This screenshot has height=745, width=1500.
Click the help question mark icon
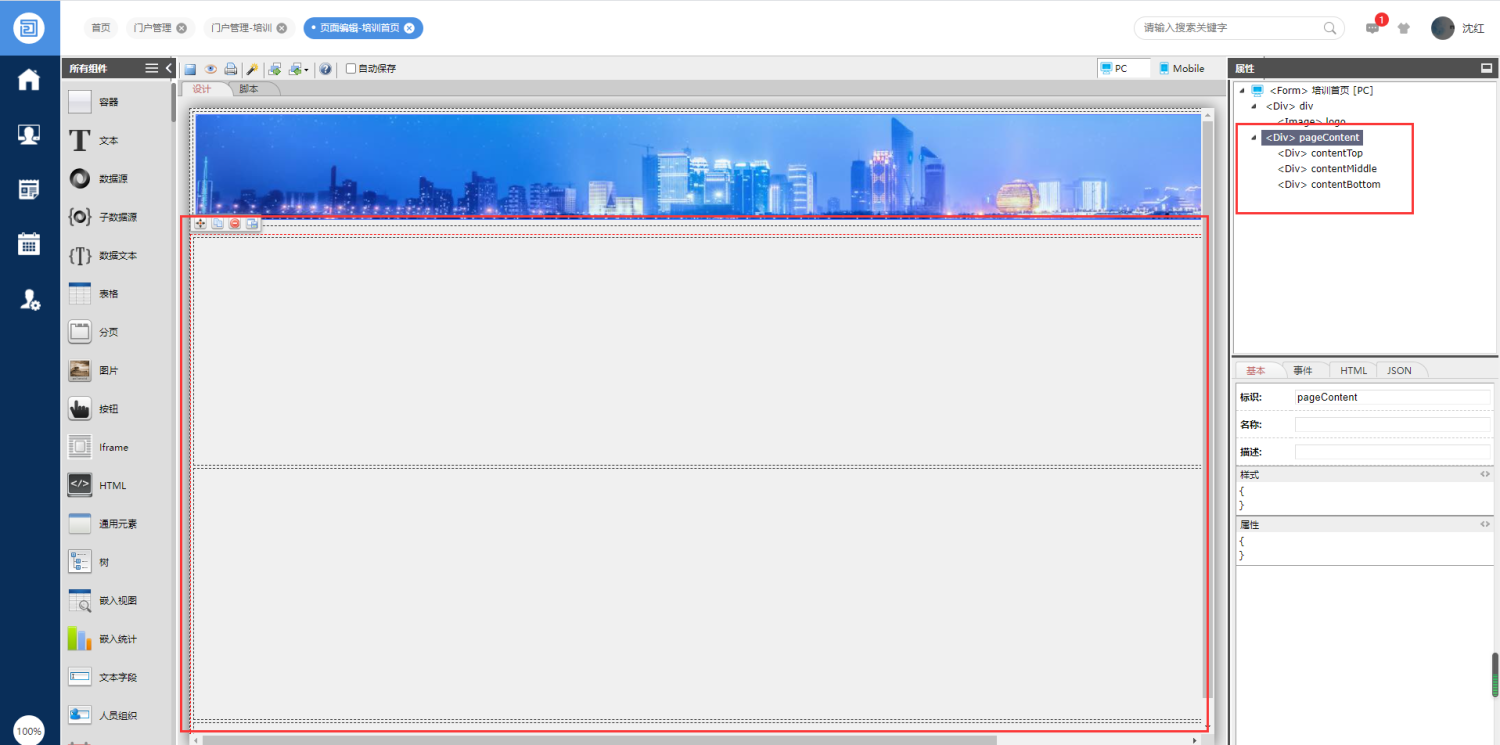coord(326,69)
